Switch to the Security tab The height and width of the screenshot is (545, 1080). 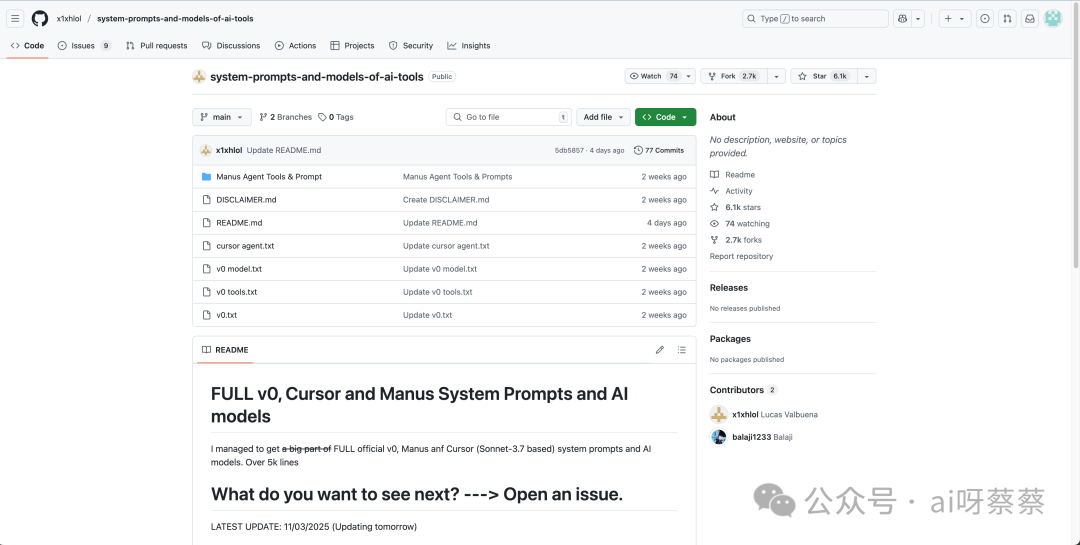point(411,46)
